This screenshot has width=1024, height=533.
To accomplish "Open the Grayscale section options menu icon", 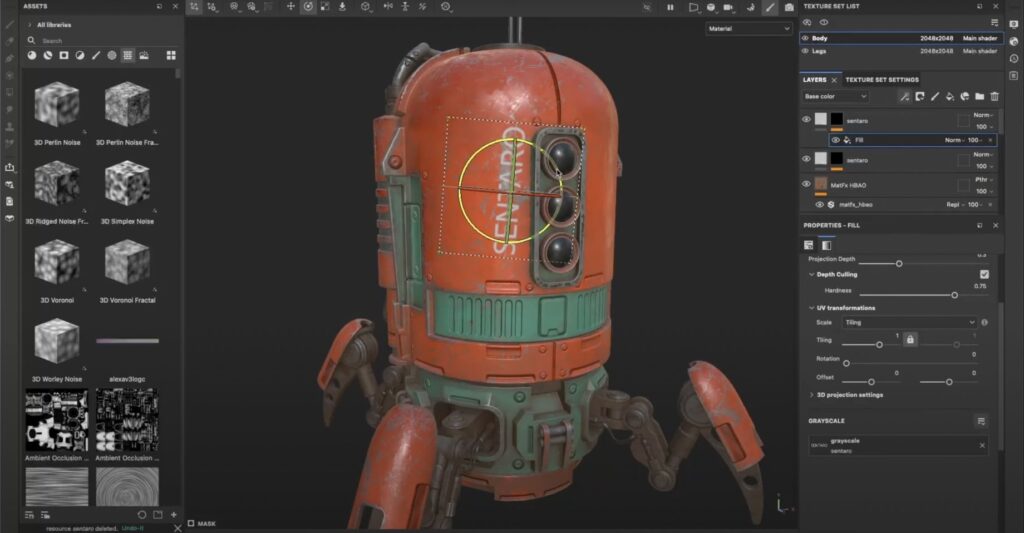I will tap(981, 421).
